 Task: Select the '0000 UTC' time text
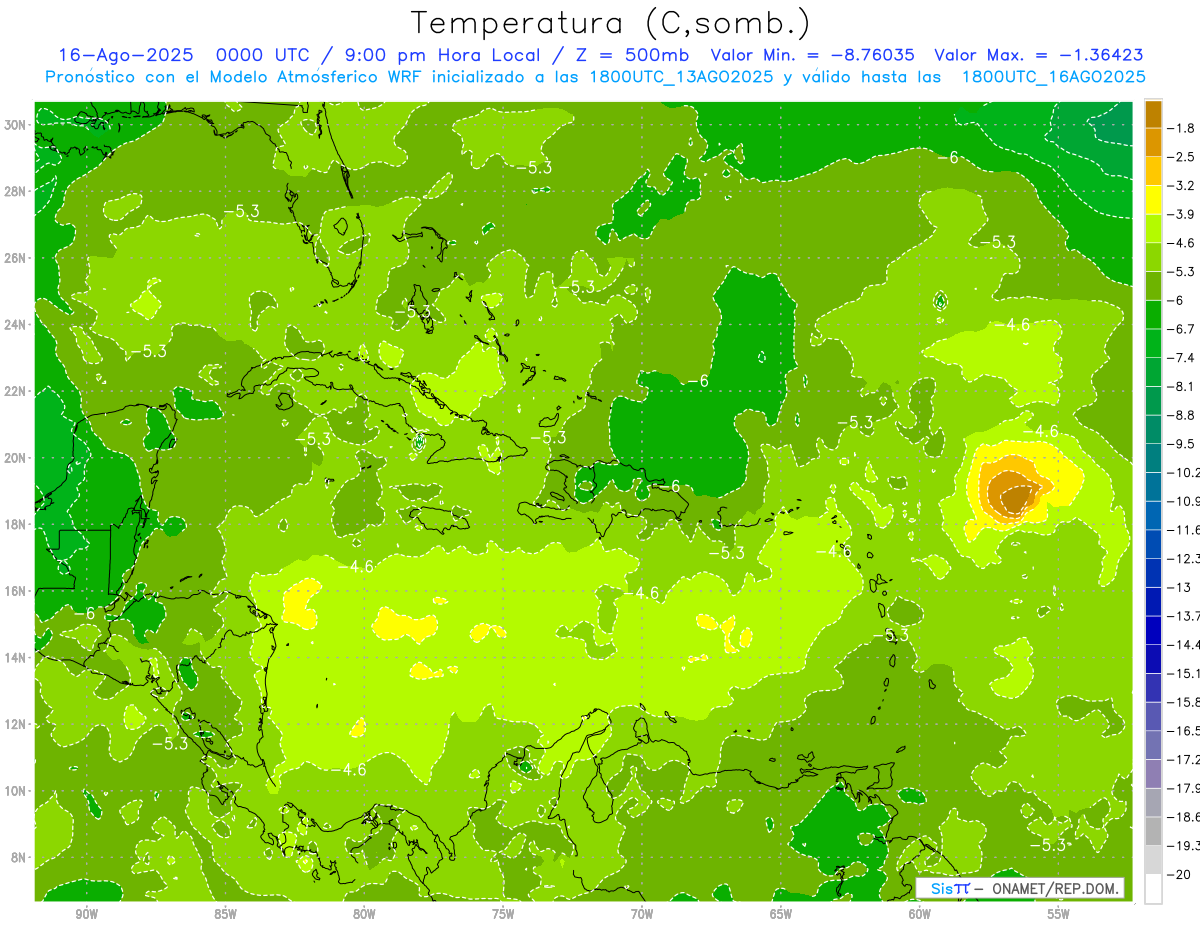pyautogui.click(x=261, y=55)
